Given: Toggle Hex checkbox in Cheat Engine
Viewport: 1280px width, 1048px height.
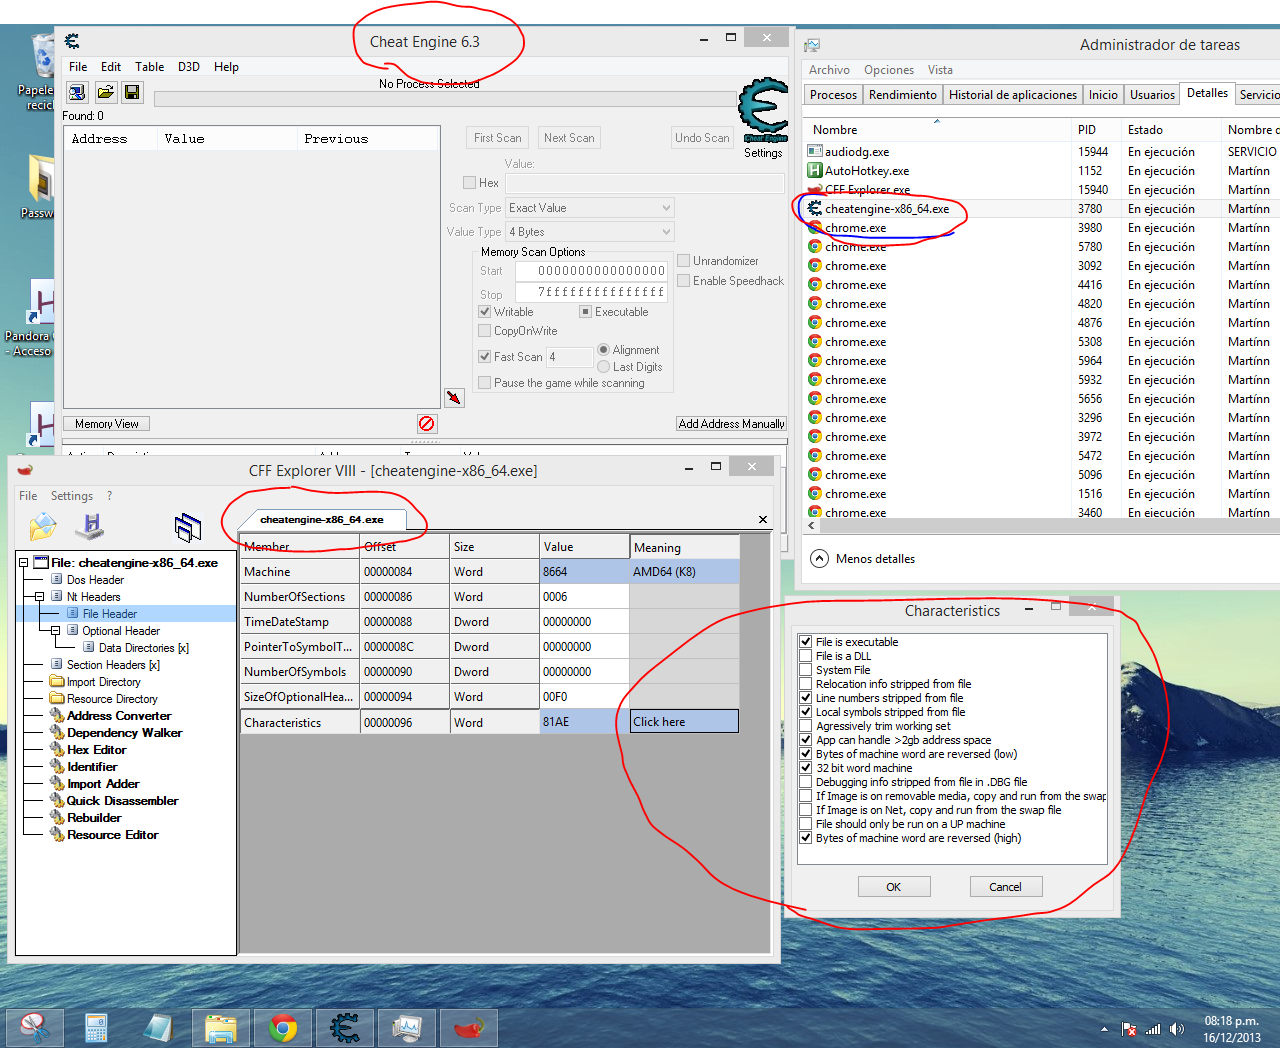Looking at the screenshot, I should coord(469,183).
